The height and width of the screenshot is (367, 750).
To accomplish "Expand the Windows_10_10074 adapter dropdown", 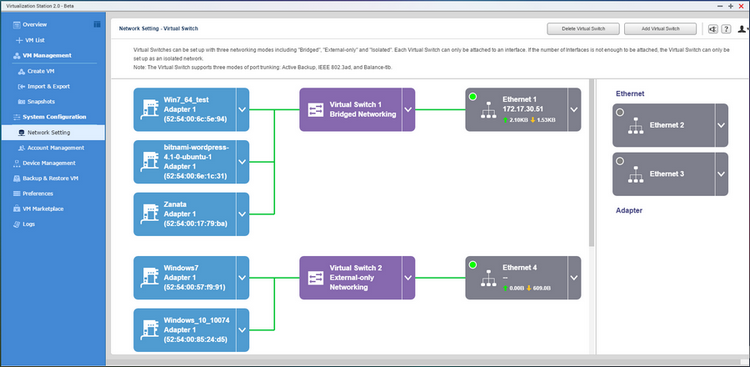I will (242, 330).
